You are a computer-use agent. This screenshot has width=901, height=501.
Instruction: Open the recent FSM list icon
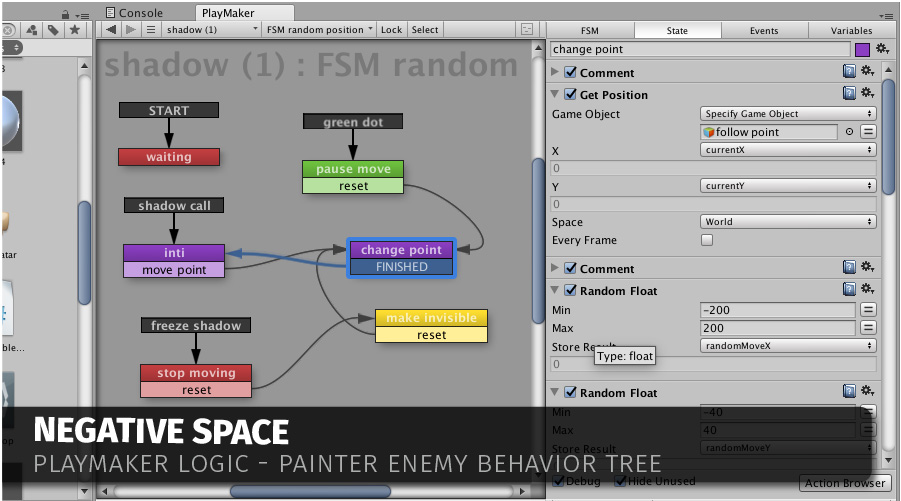[150, 30]
